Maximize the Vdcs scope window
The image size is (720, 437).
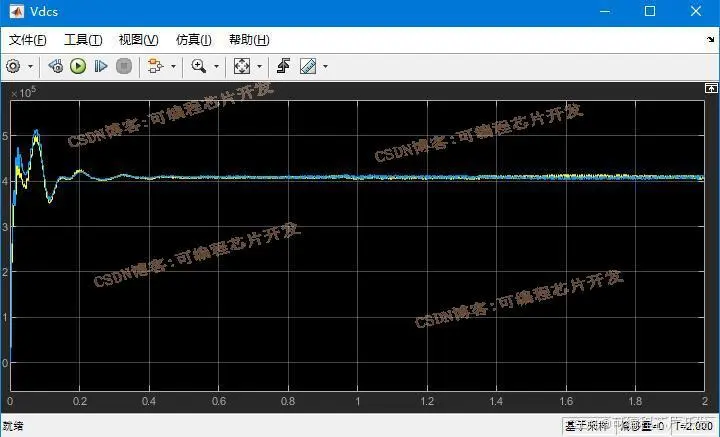[x=650, y=11]
